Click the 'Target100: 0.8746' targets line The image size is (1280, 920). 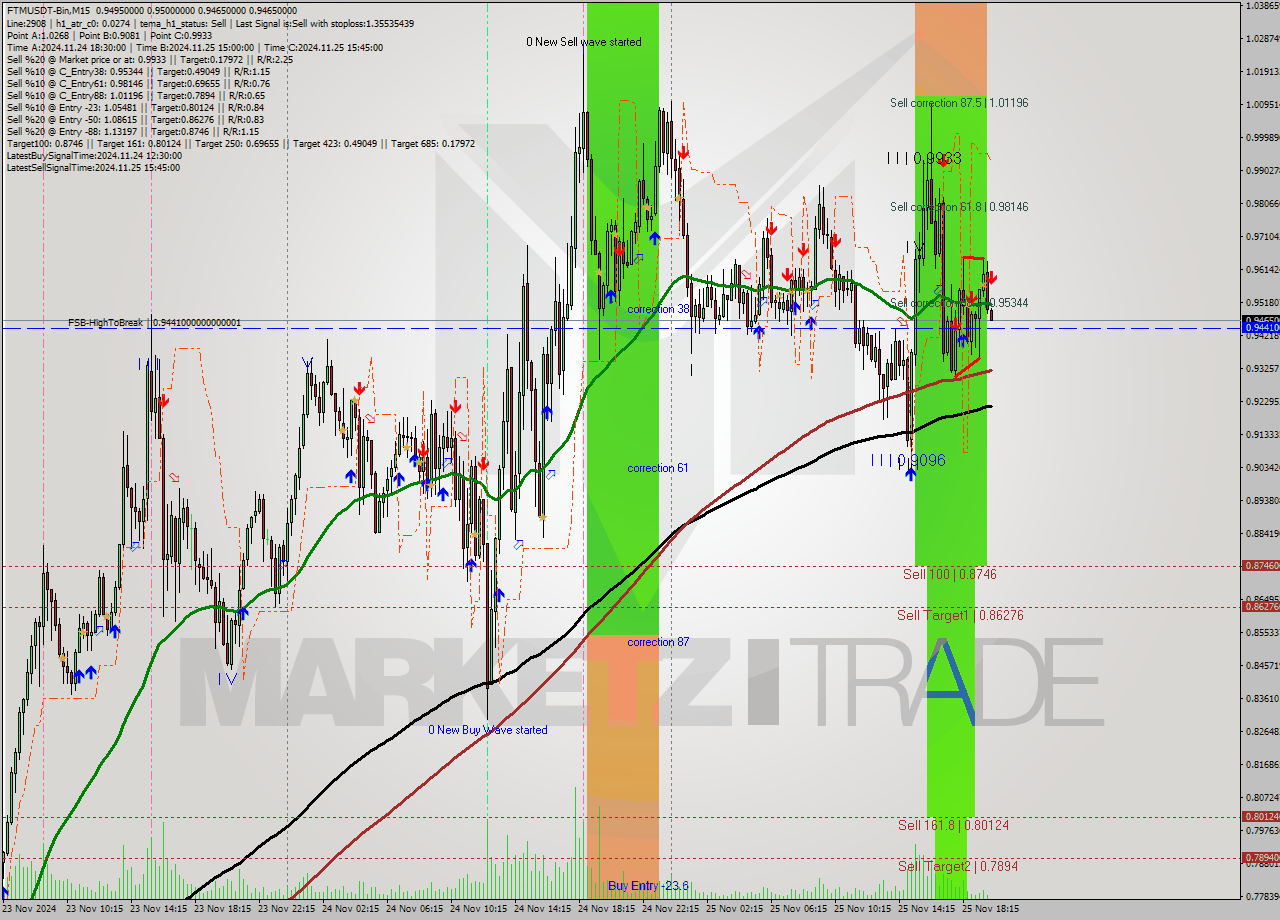[240, 144]
